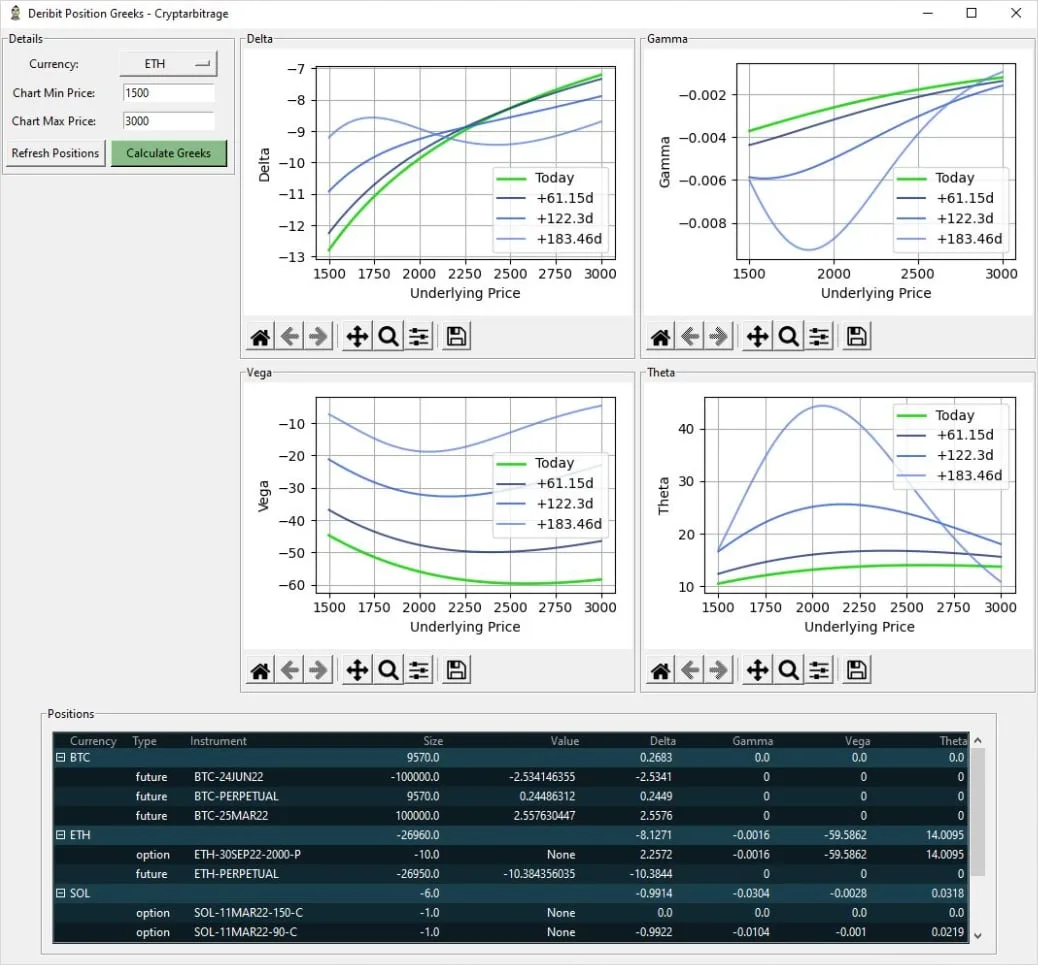Screen dimensions: 1038x965
Task: Activate pan tool on Gamma chart
Action: tap(758, 337)
